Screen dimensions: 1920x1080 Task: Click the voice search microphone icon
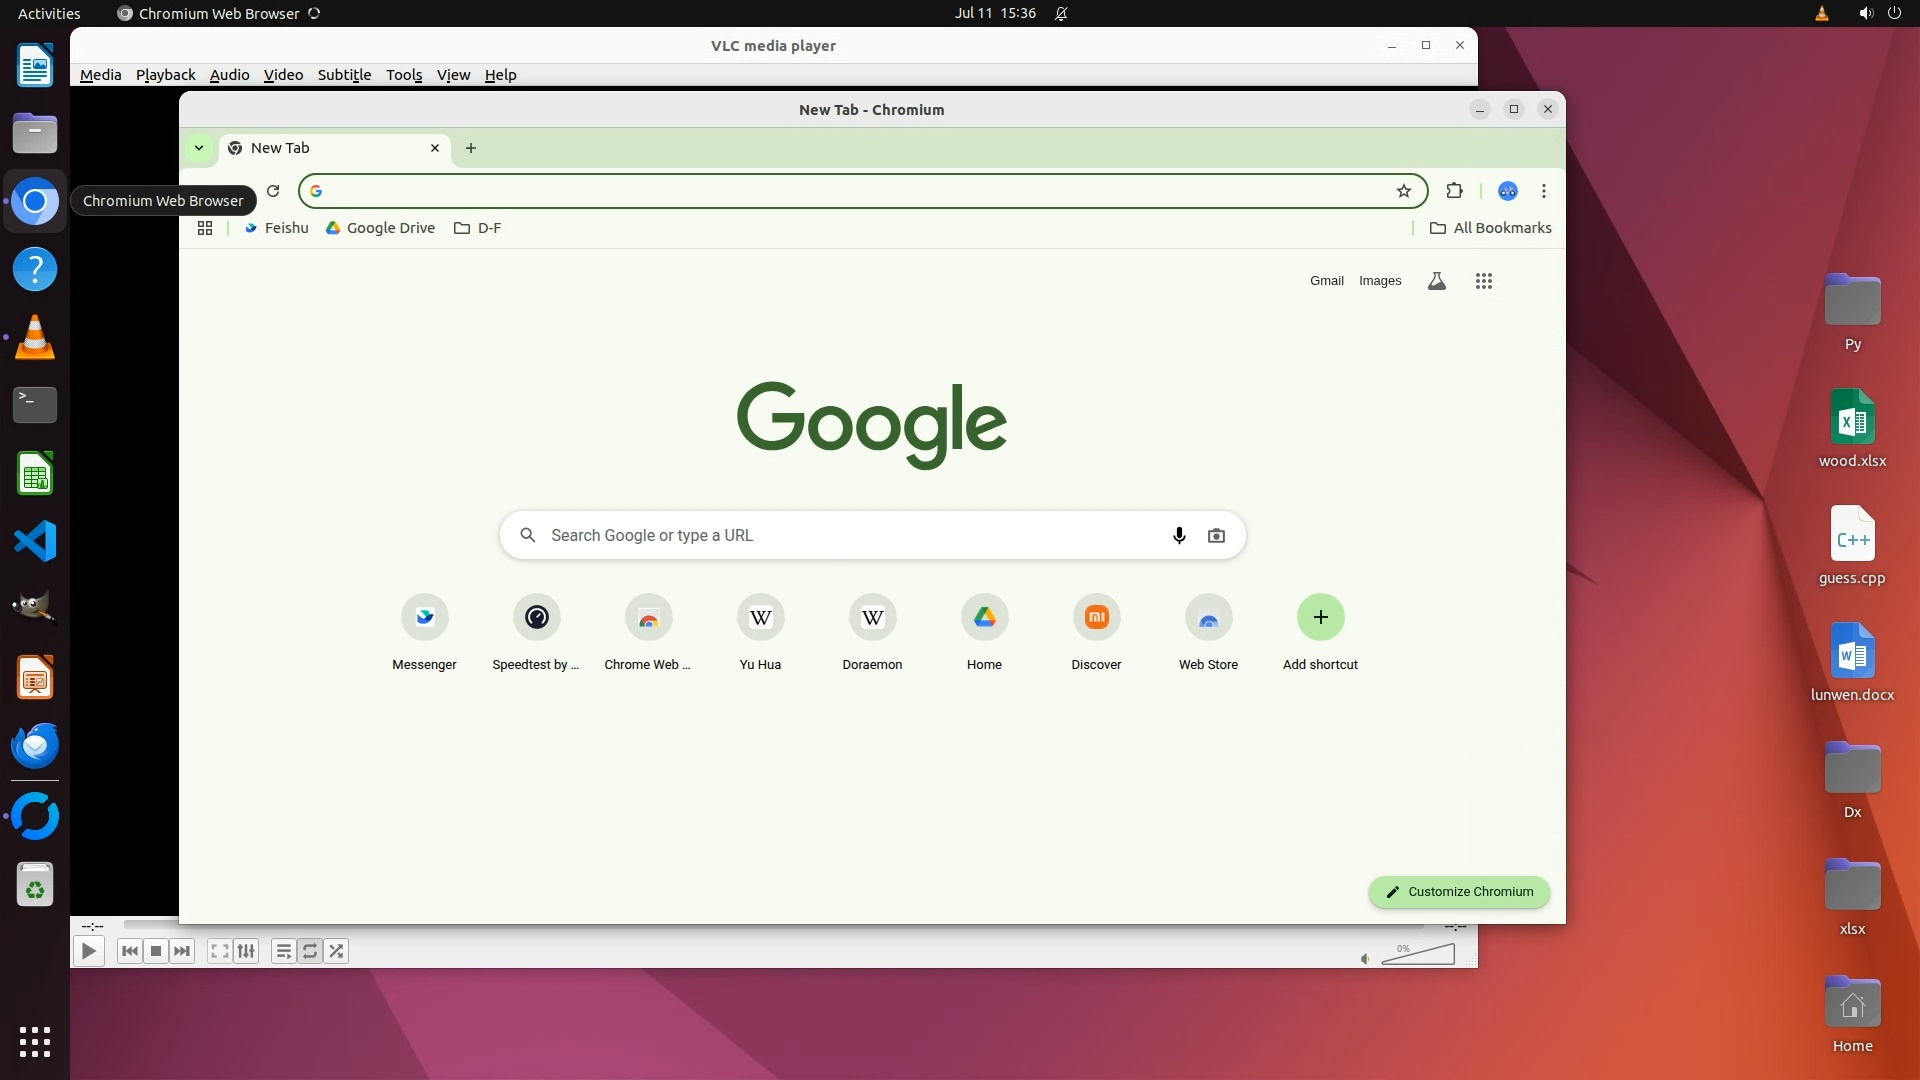click(1179, 536)
